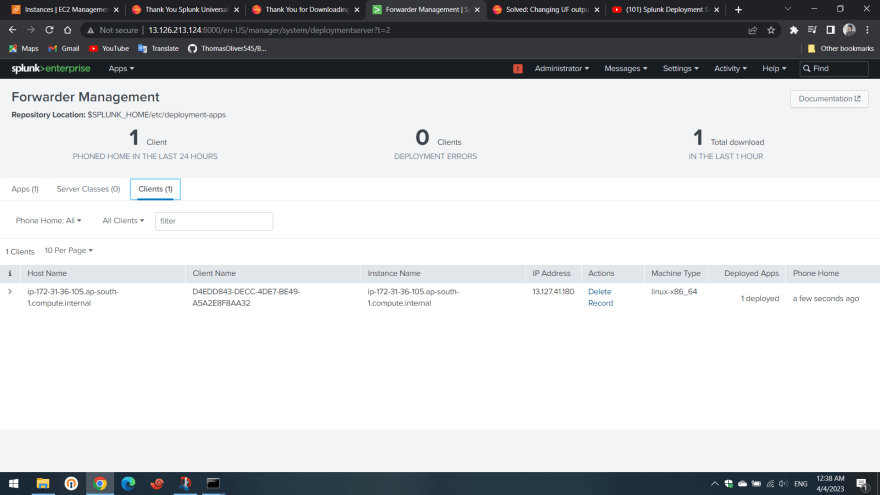Click the Delete Record link

pyautogui.click(x=601, y=297)
